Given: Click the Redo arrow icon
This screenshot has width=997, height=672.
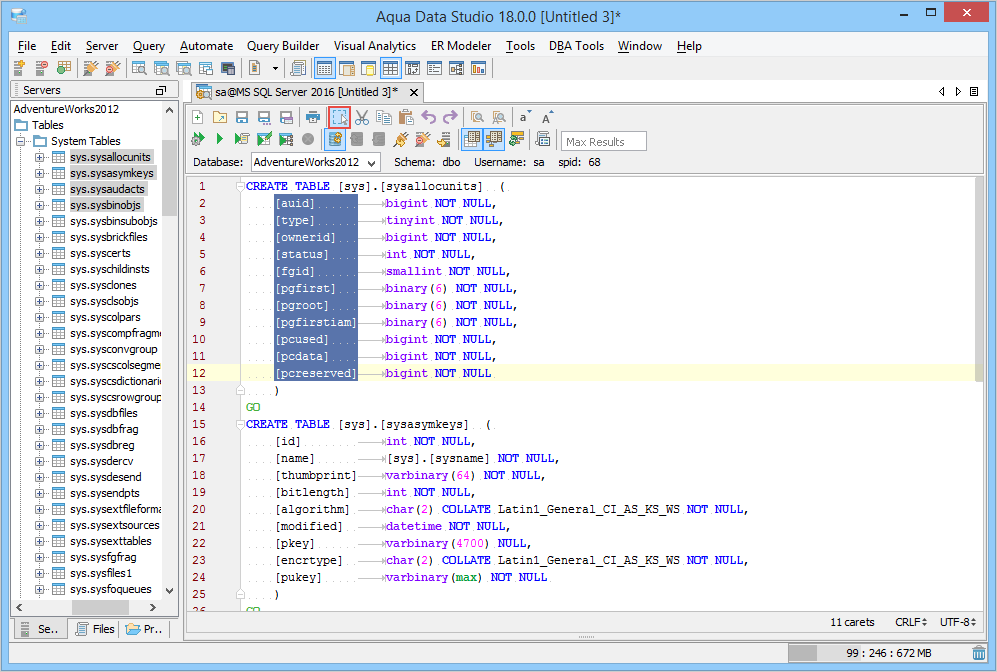Looking at the screenshot, I should pos(450,117).
